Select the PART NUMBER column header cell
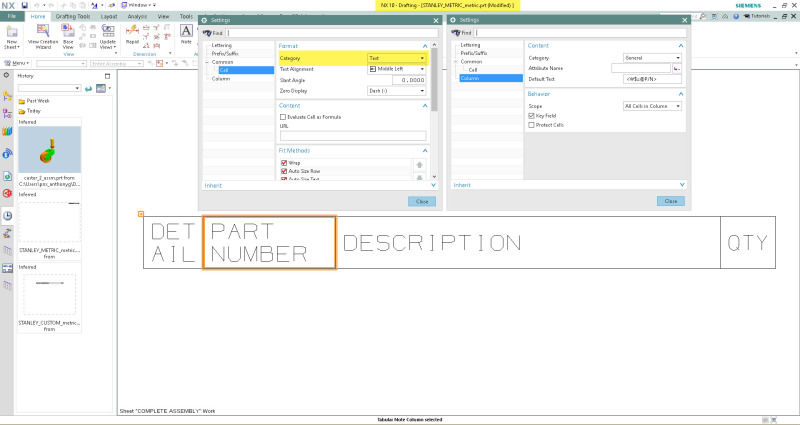The width and height of the screenshot is (800, 425). [x=269, y=242]
